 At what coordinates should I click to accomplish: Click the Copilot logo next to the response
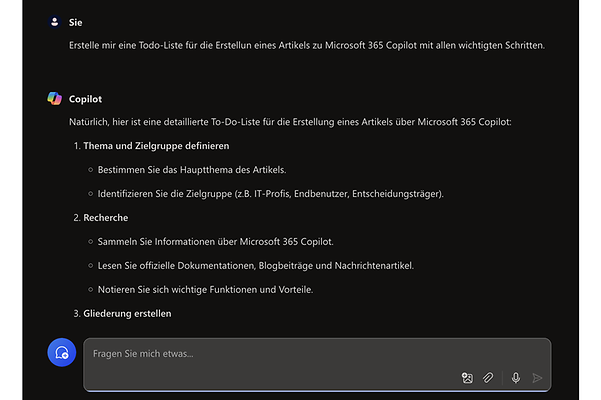tap(54, 99)
